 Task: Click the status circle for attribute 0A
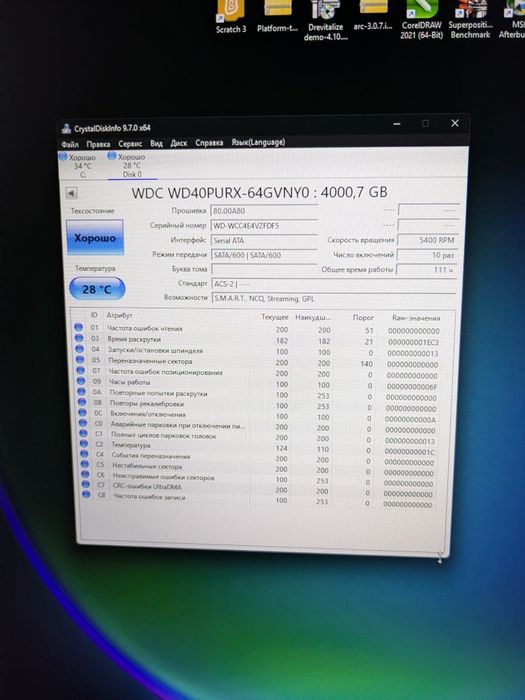tap(81, 392)
